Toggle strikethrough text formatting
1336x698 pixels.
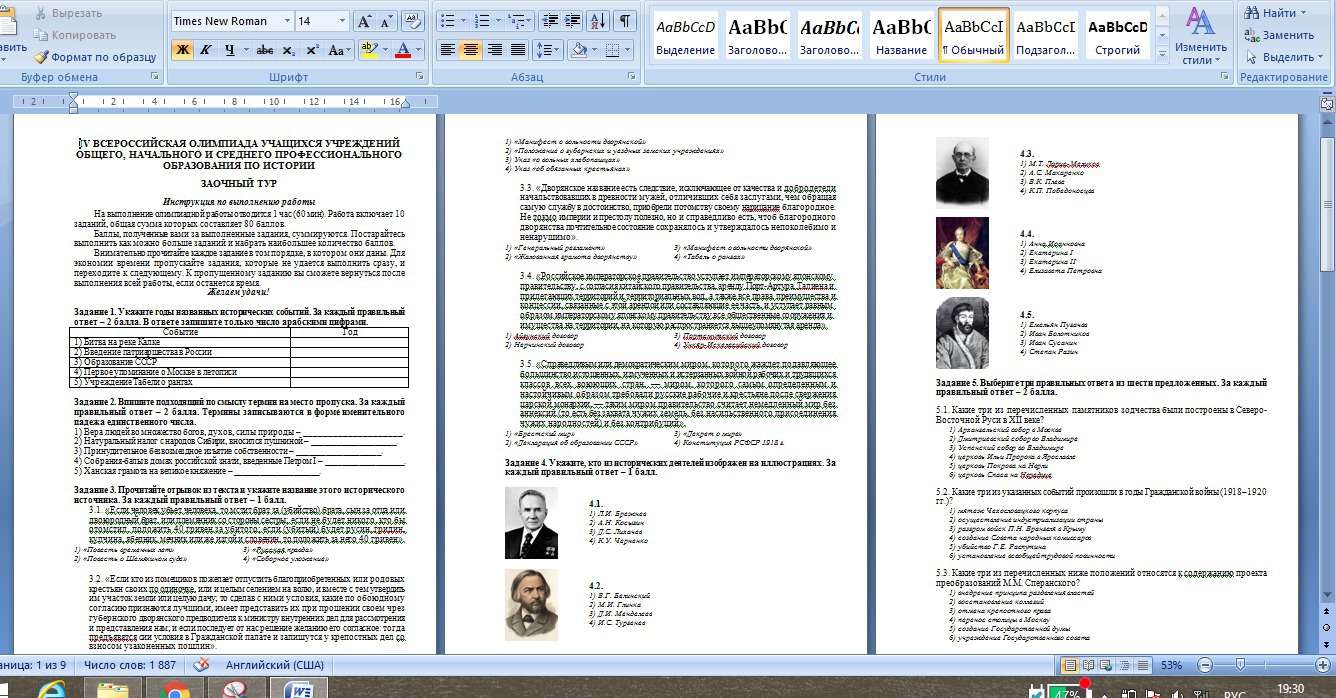pyautogui.click(x=264, y=50)
